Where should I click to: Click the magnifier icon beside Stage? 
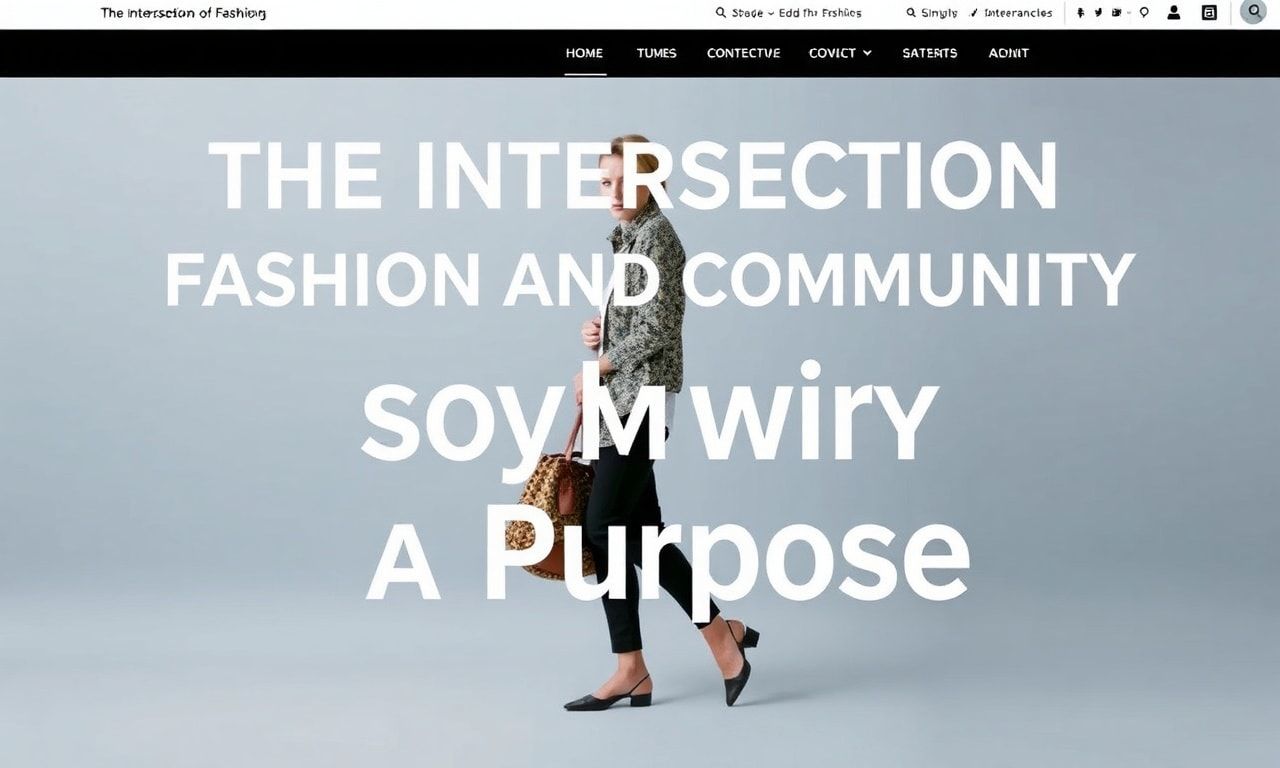720,13
